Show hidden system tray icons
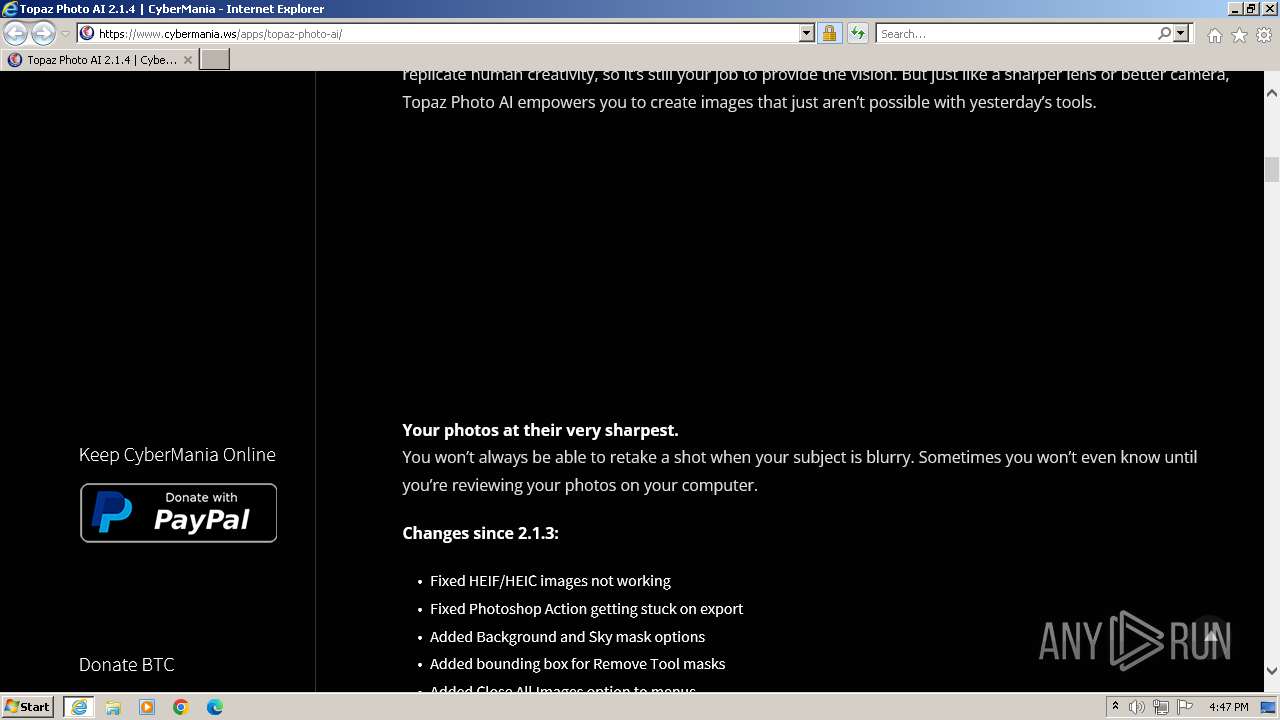 coord(1115,707)
